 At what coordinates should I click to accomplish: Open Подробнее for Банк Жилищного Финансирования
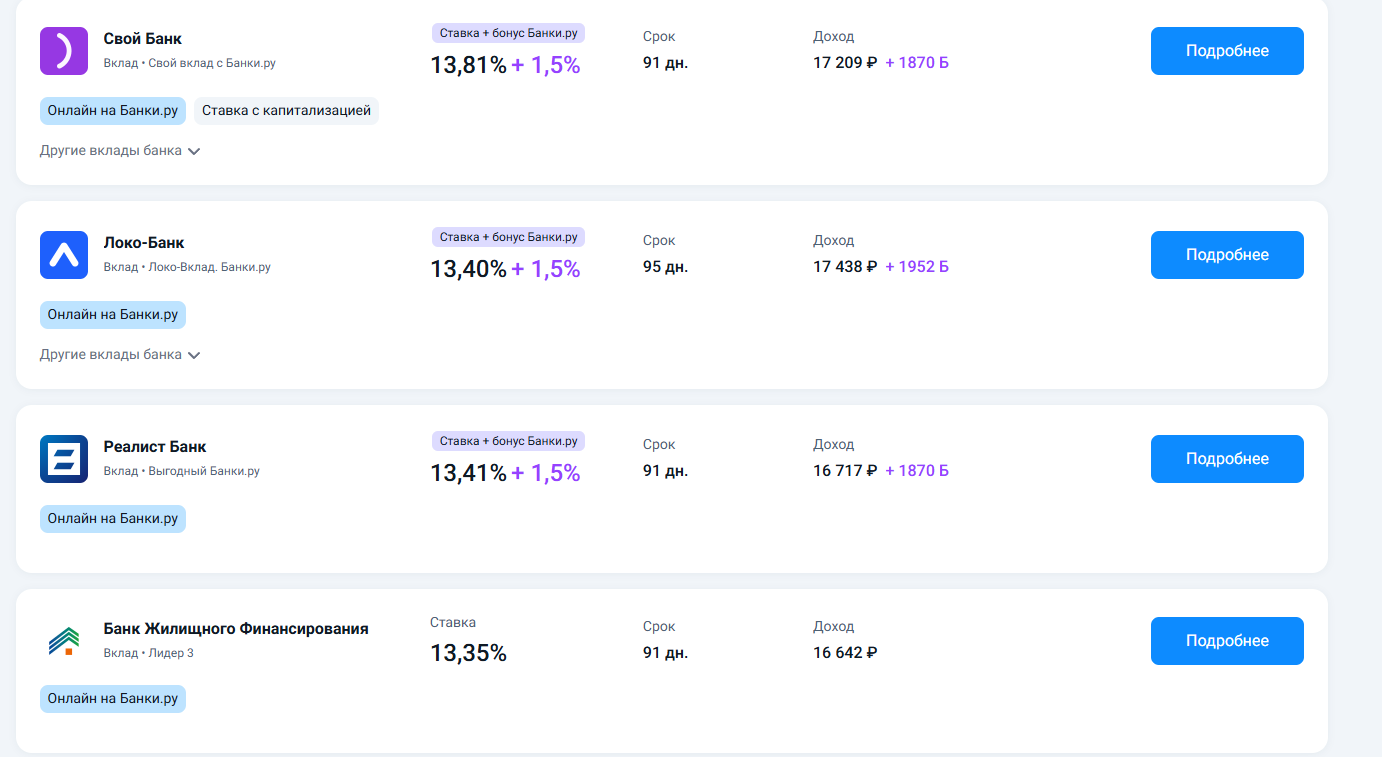(1227, 641)
